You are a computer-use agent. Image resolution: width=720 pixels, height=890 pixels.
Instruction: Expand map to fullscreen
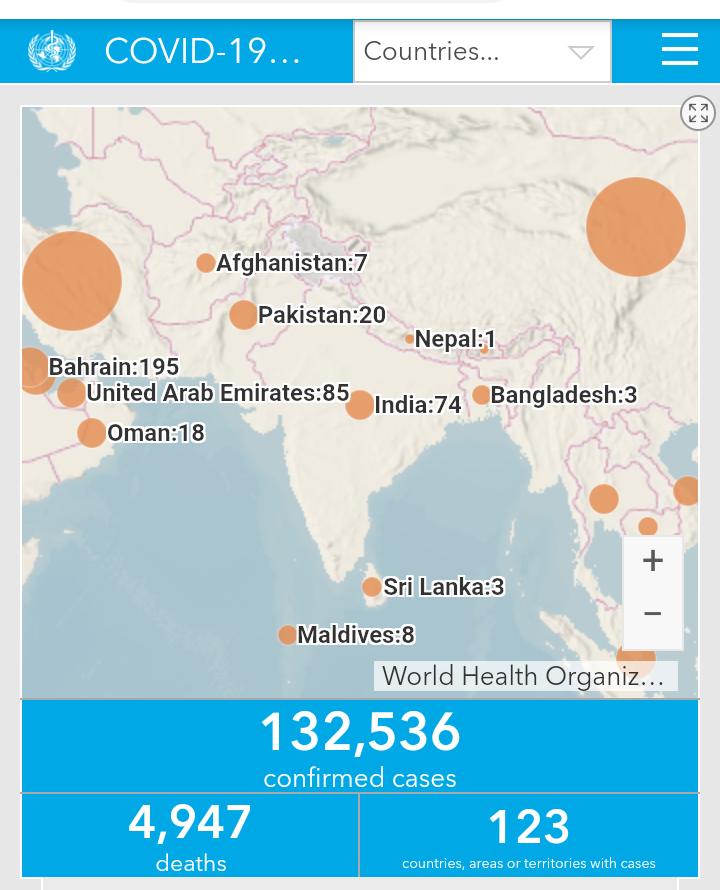(698, 113)
